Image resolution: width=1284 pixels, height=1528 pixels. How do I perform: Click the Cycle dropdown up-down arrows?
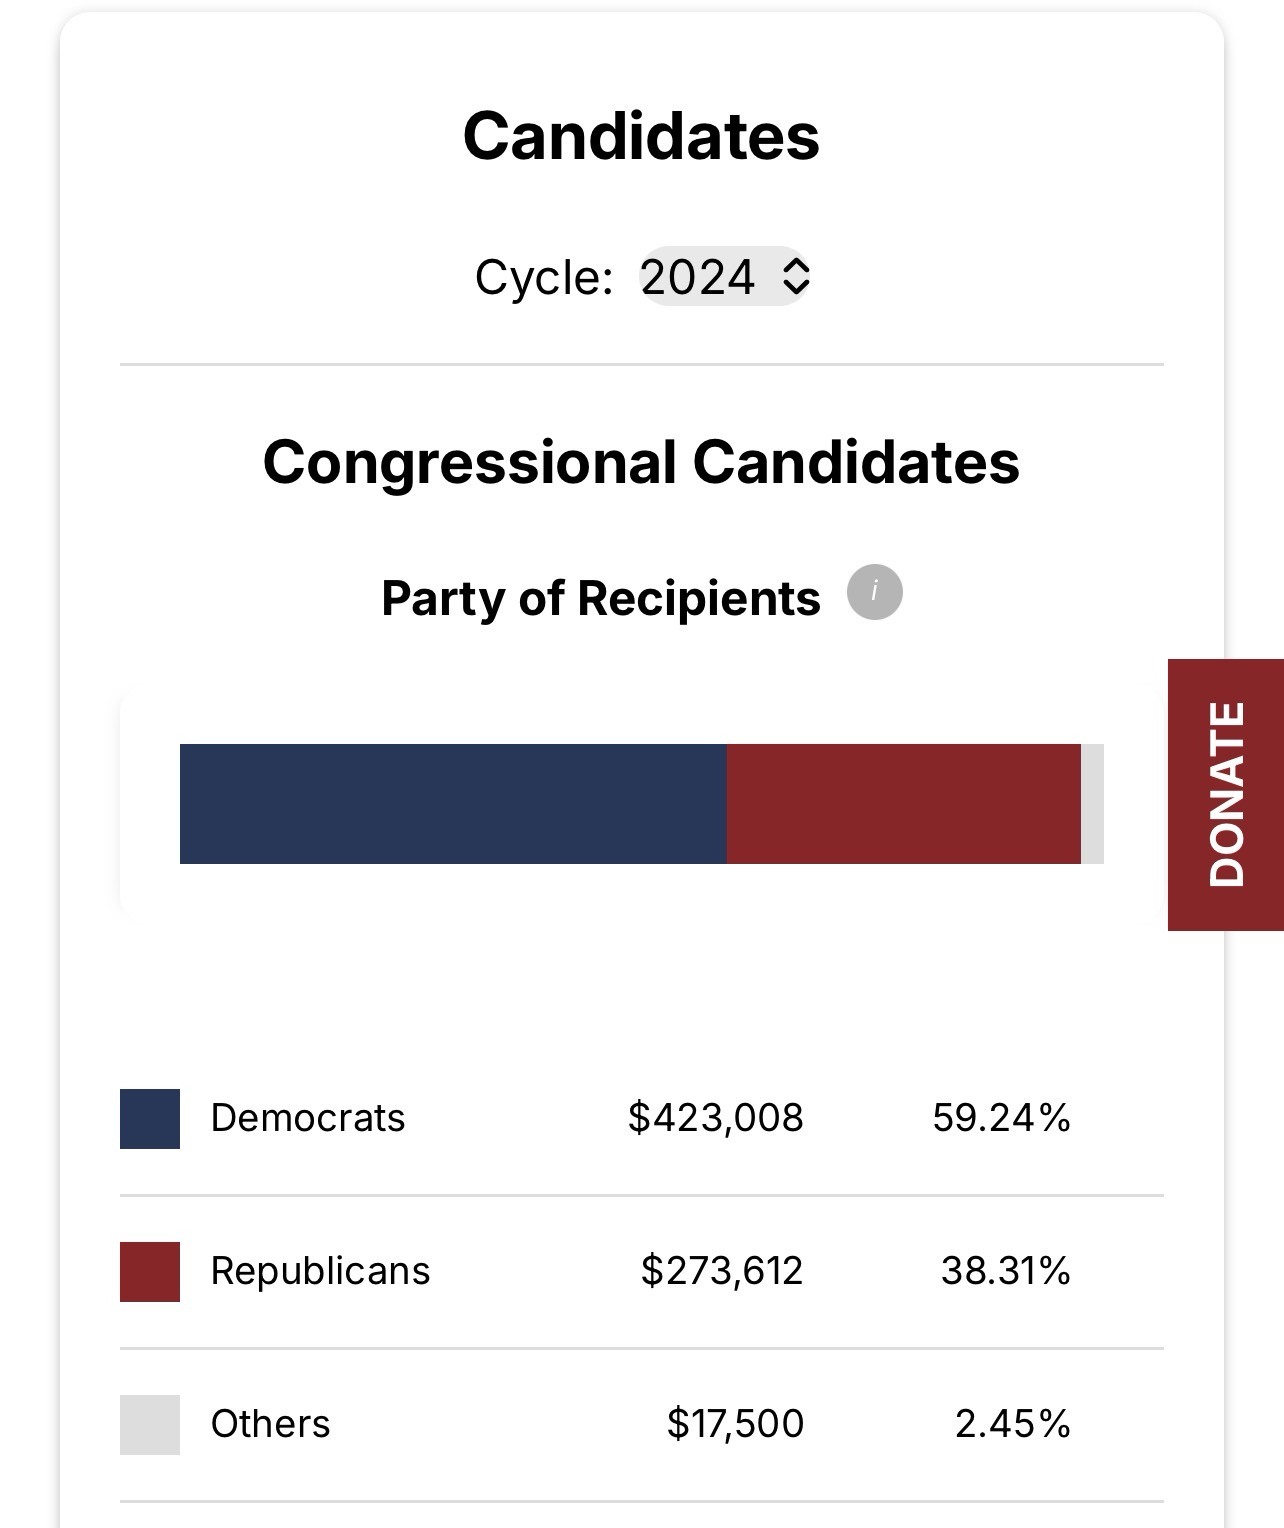(x=795, y=276)
